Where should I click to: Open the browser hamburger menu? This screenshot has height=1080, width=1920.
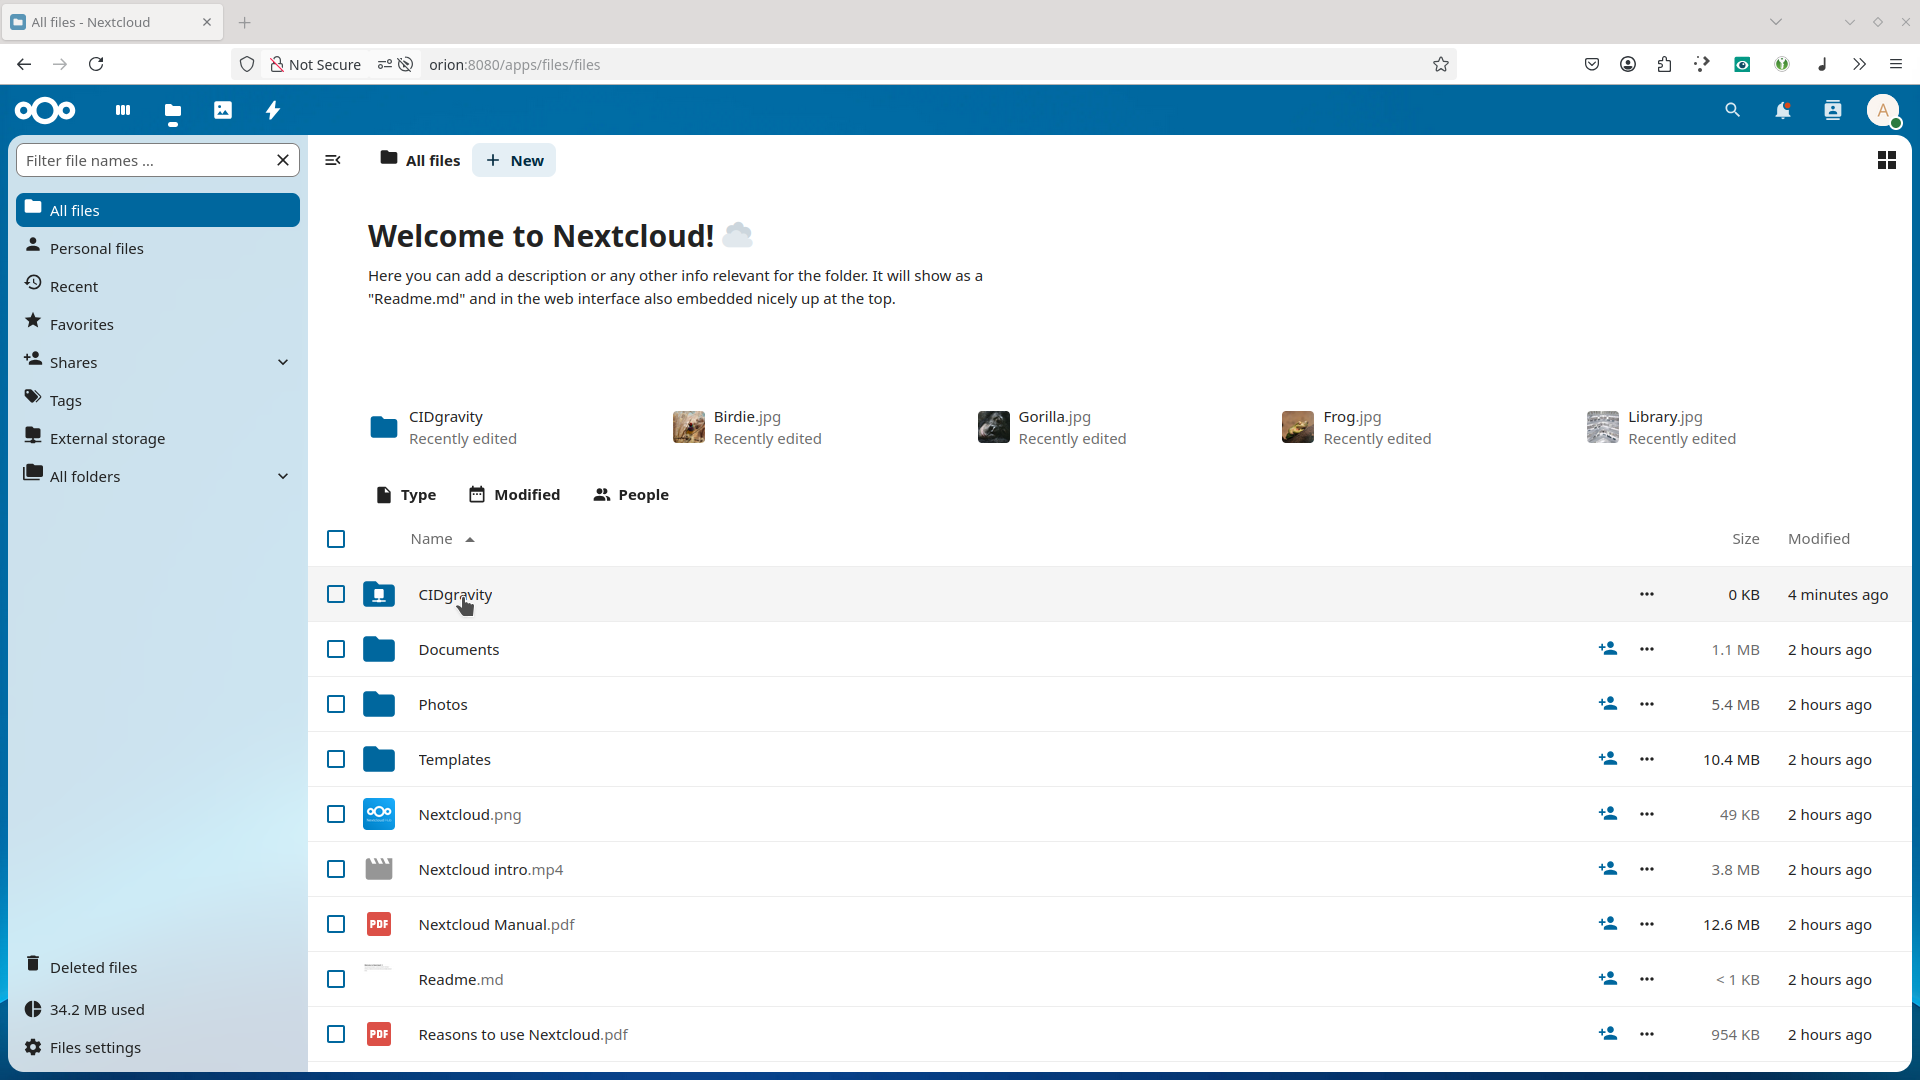pyautogui.click(x=1896, y=64)
